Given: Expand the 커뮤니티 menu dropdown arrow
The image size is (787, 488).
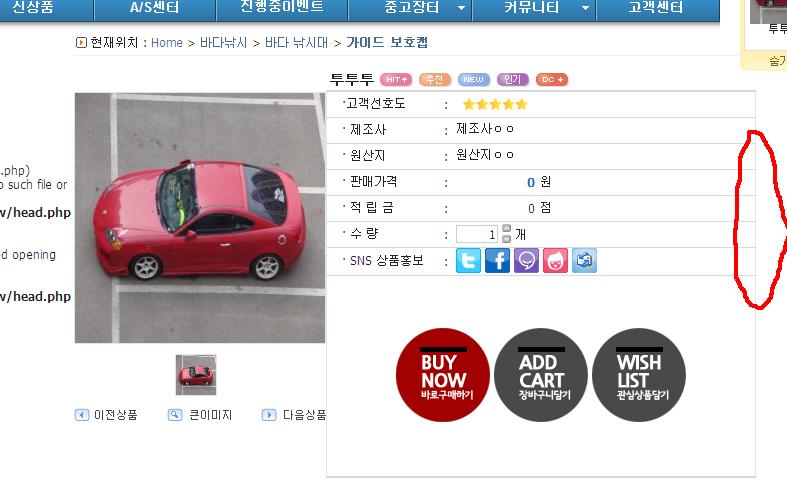Looking at the screenshot, I should (x=585, y=8).
